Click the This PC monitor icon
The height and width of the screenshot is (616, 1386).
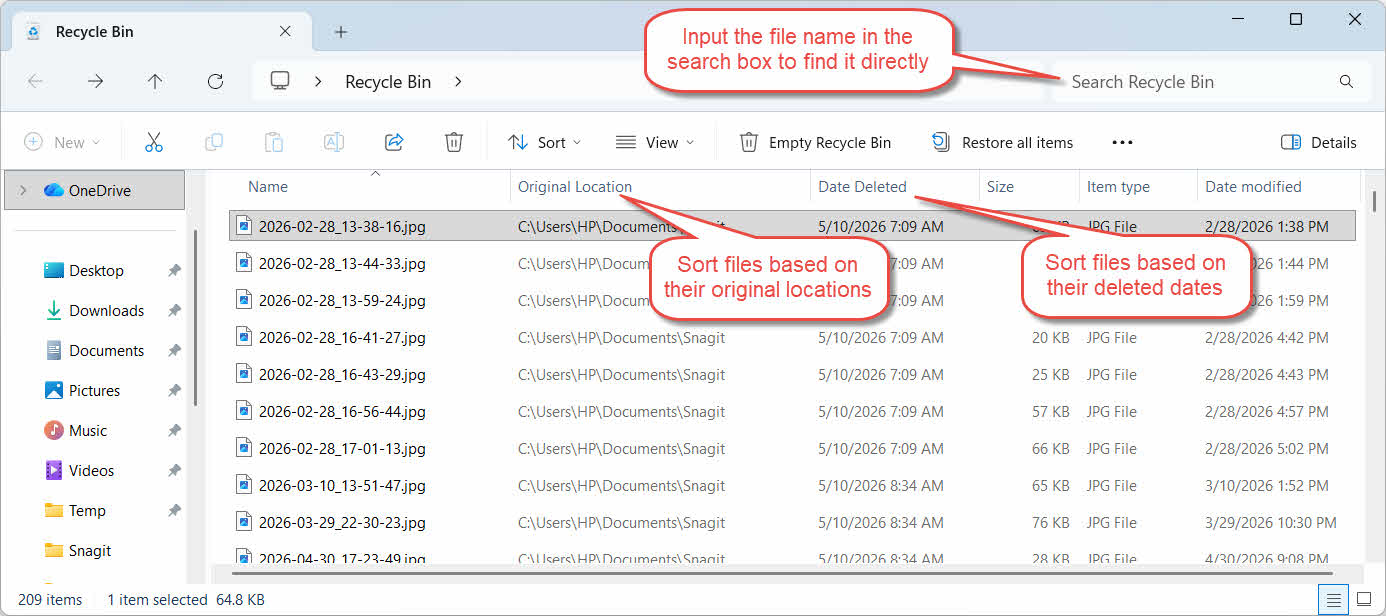pos(280,81)
